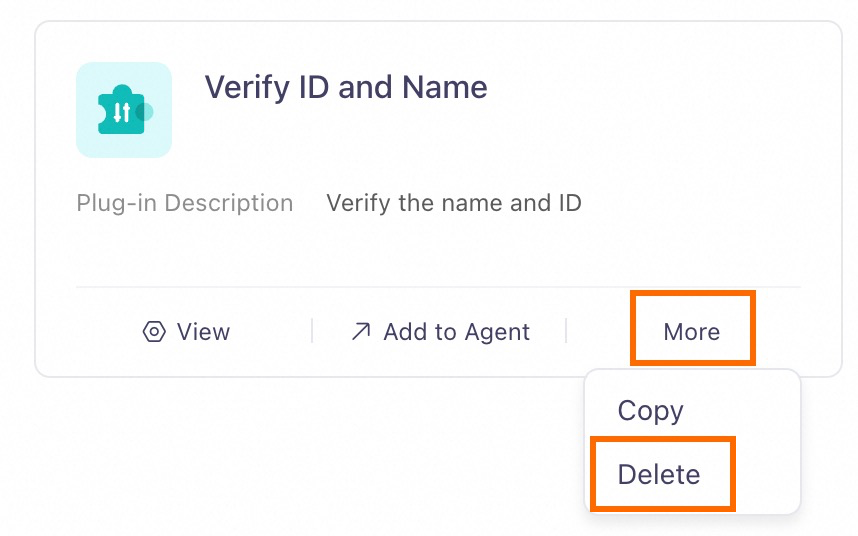
Task: Click the empty card area right of title
Action: (x=657, y=88)
